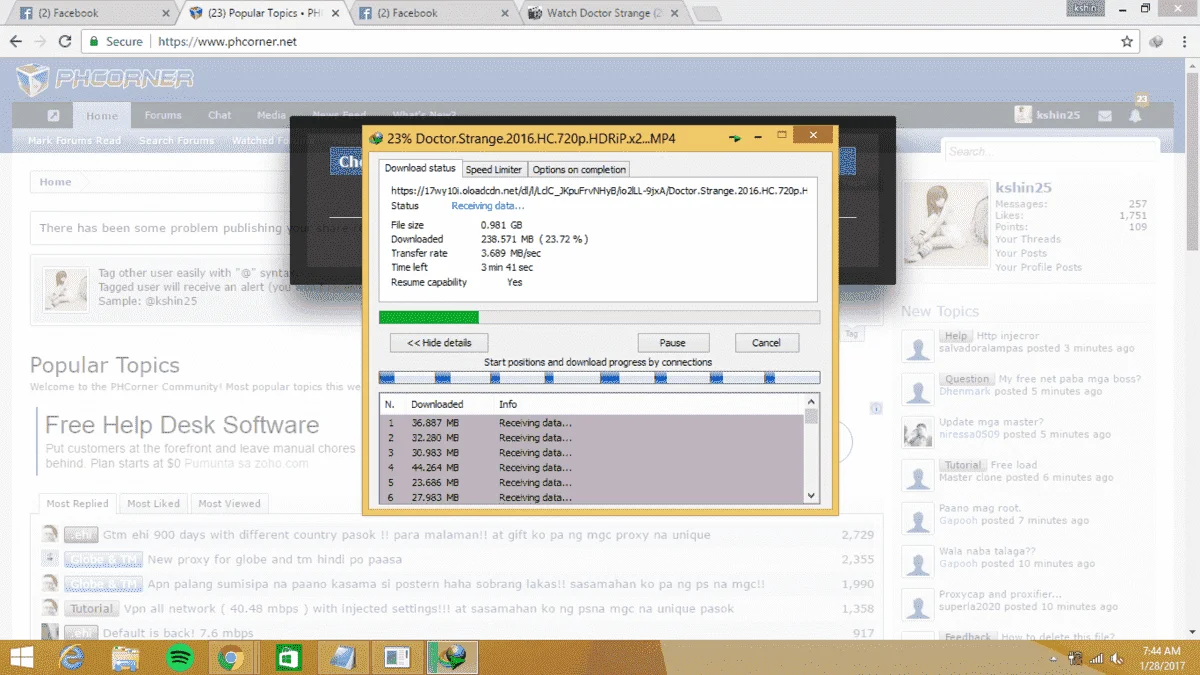Click the pencil icon left of Home nav
Image resolution: width=1200 pixels, height=675 pixels.
point(53,115)
